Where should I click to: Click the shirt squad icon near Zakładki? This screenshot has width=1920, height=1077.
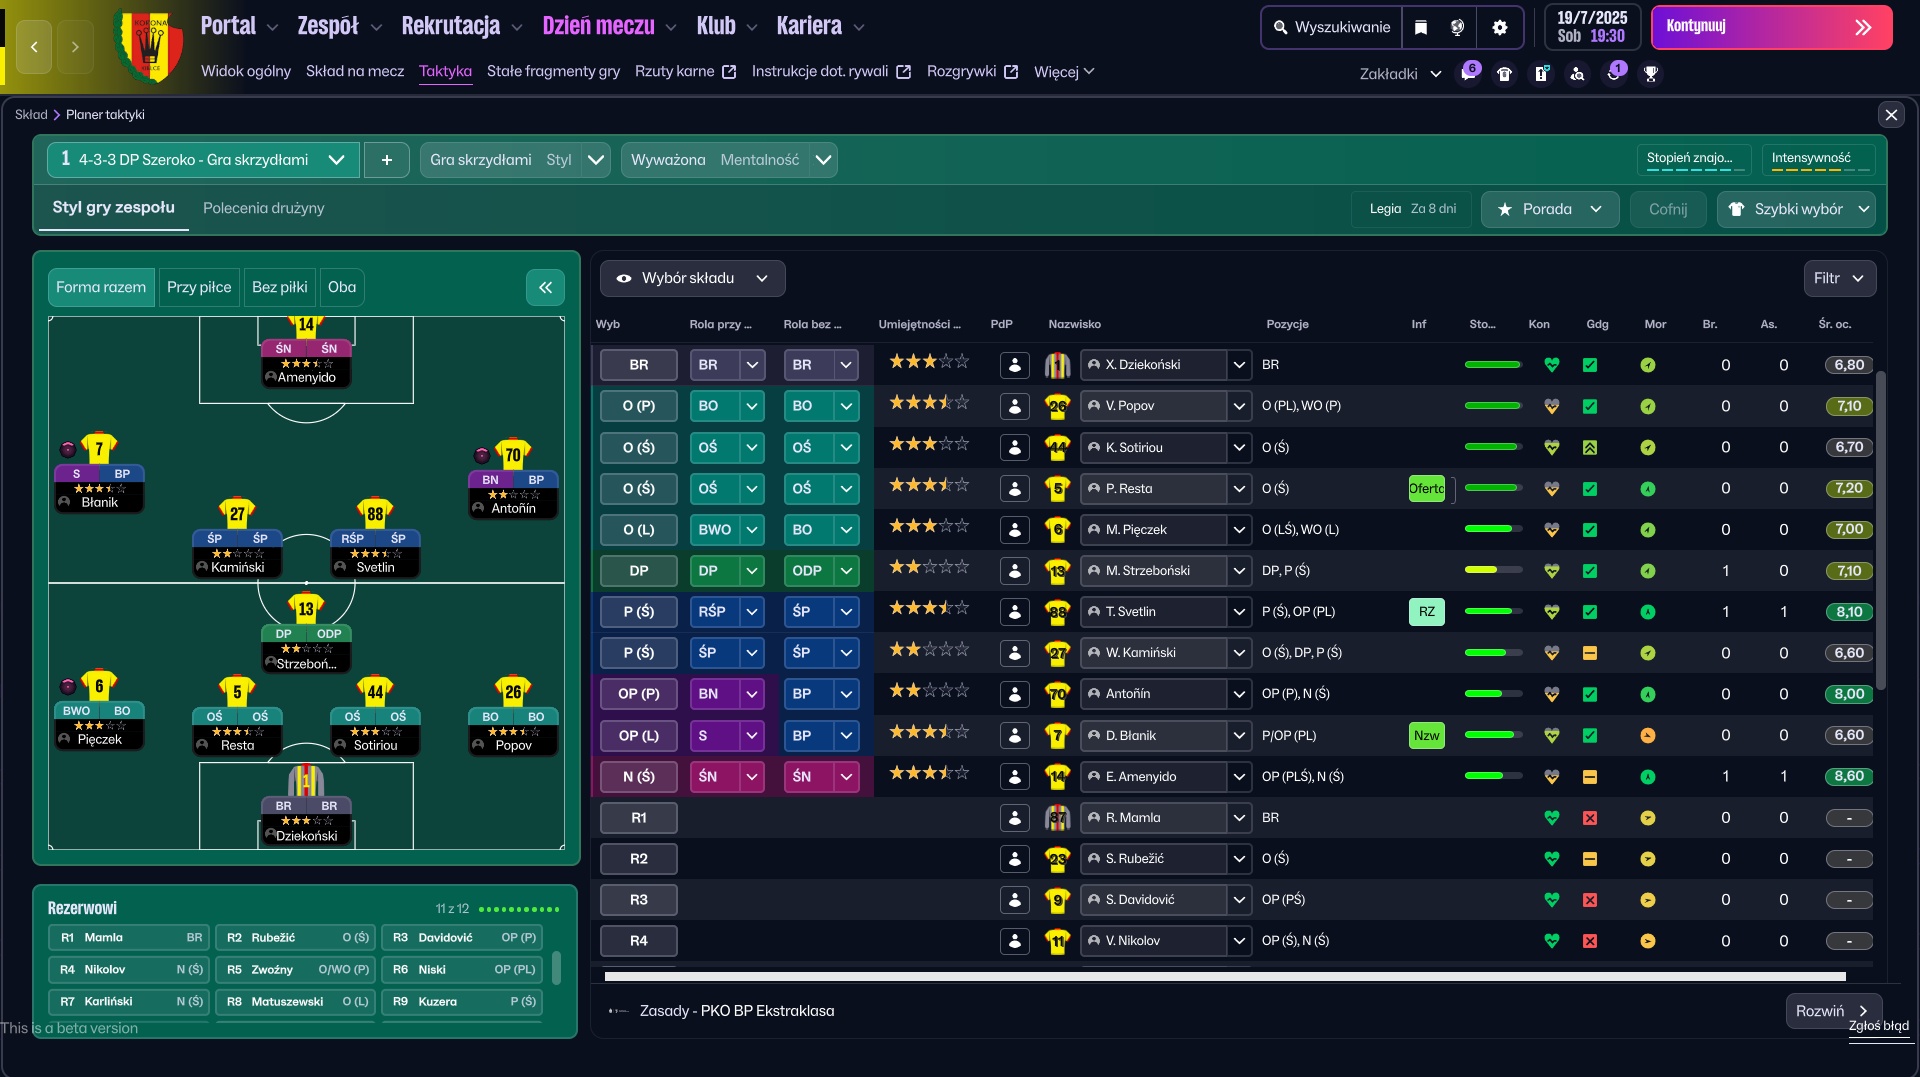click(1505, 73)
